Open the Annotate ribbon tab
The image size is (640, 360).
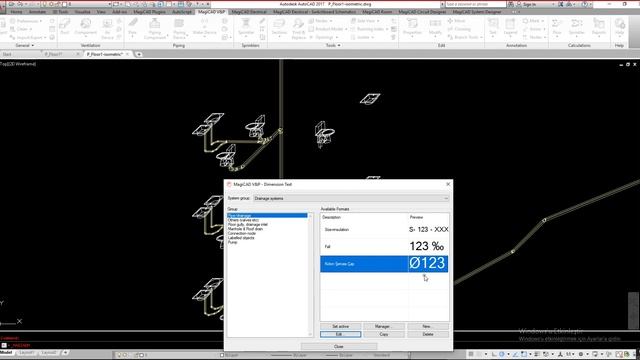[x=37, y=12]
